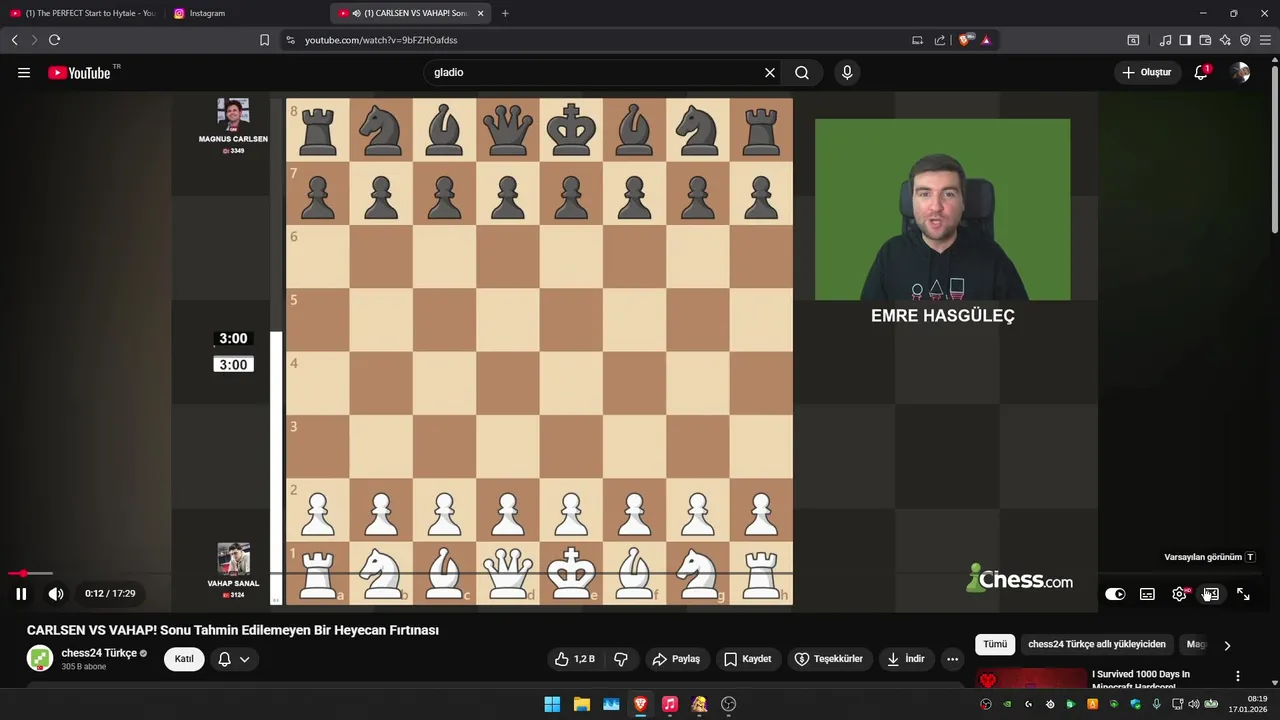Expand the channel notification bell dropdown
Screen dimensions: 1280x720
(x=234, y=659)
